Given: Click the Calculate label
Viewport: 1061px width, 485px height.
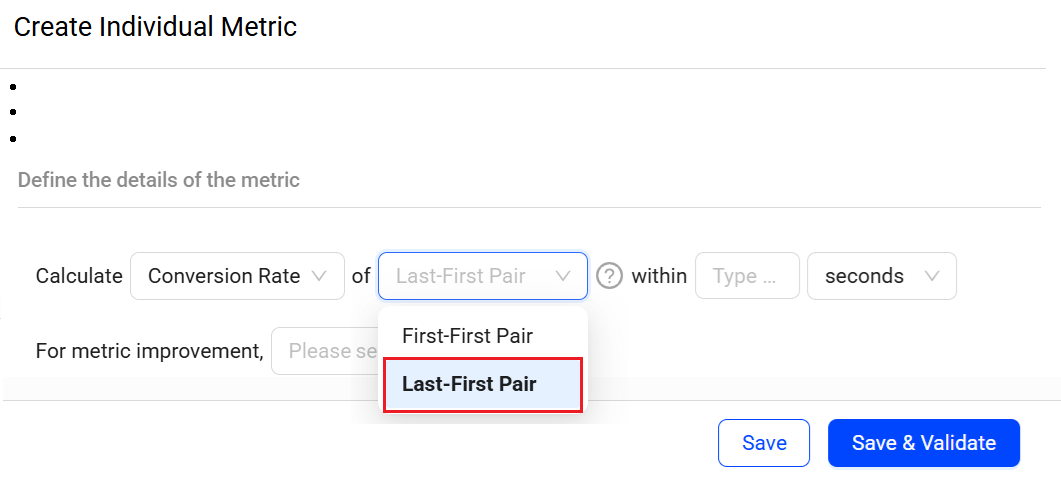Looking at the screenshot, I should tap(79, 277).
